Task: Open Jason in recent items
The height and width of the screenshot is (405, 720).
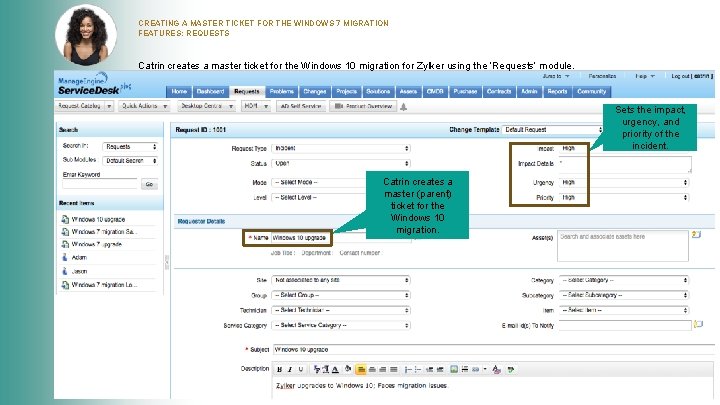Action: 79,271
